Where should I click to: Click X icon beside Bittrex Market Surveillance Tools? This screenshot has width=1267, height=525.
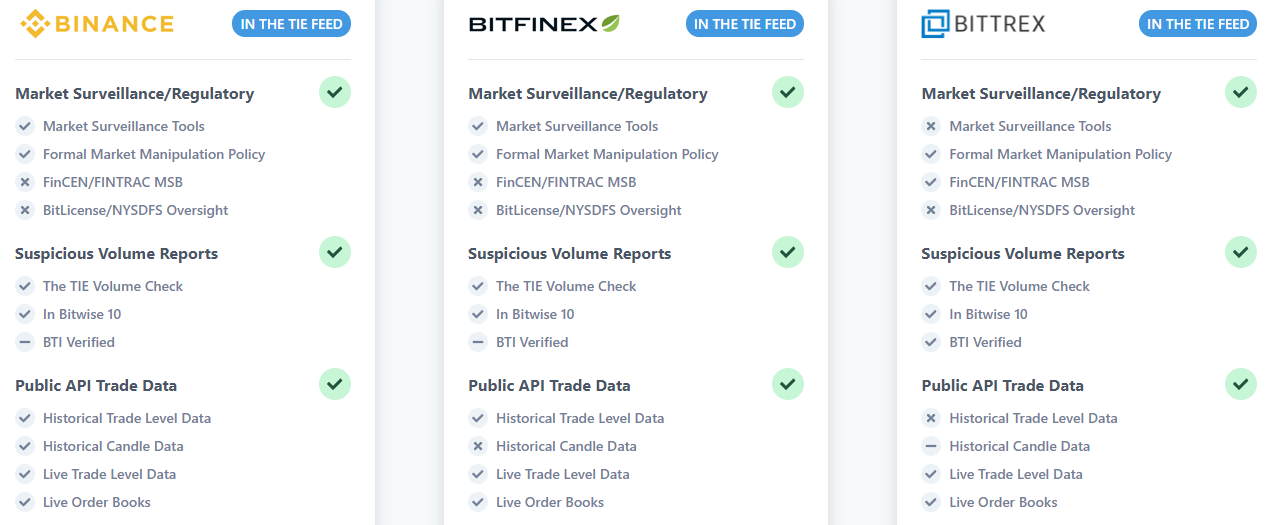[x=931, y=126]
